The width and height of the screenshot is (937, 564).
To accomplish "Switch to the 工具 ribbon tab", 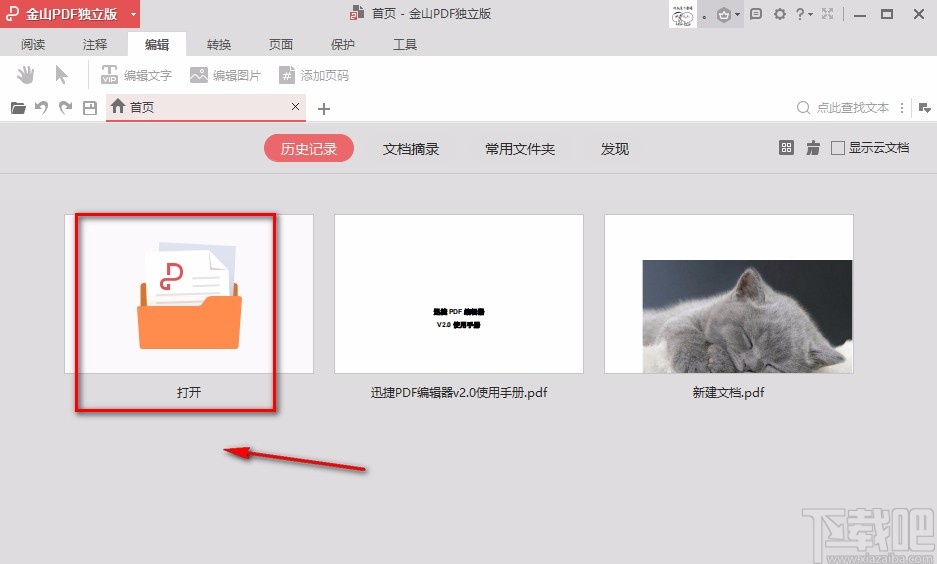I will click(405, 44).
